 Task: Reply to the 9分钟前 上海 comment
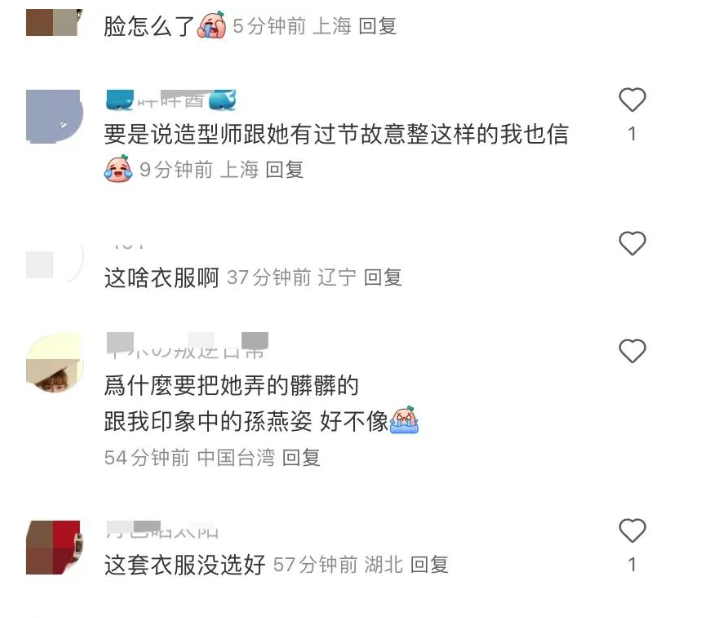285,170
